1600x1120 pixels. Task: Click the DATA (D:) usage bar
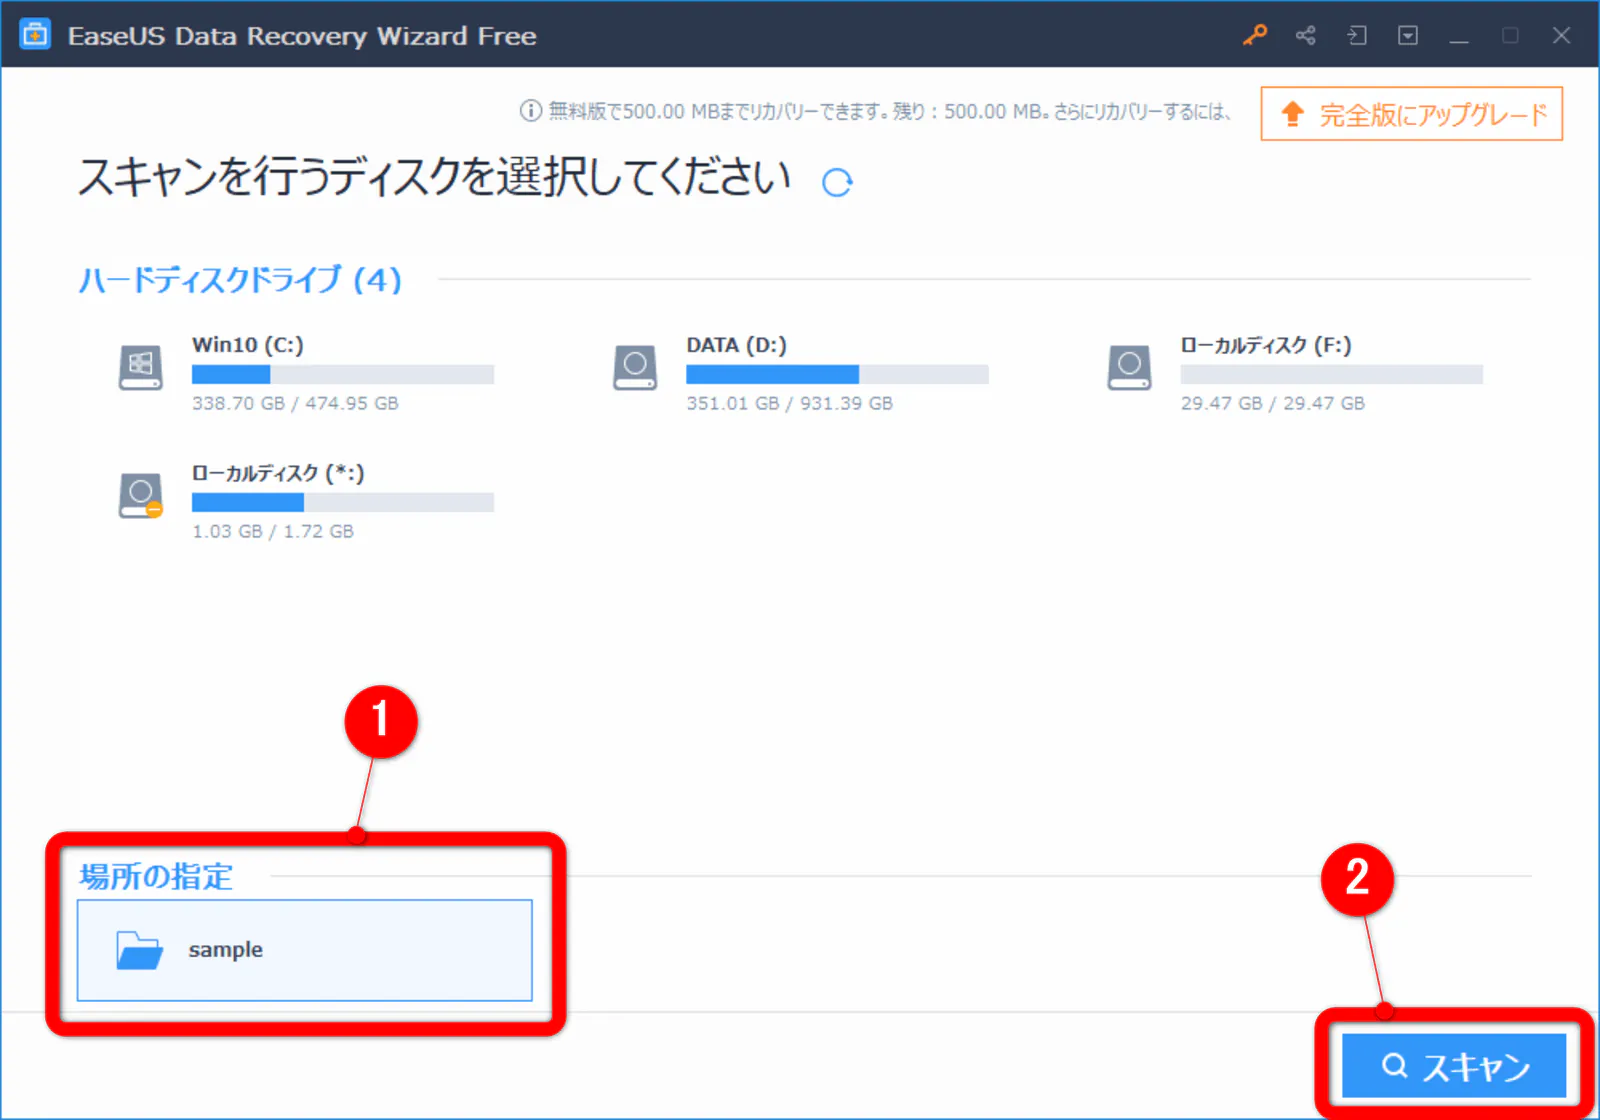(837, 374)
